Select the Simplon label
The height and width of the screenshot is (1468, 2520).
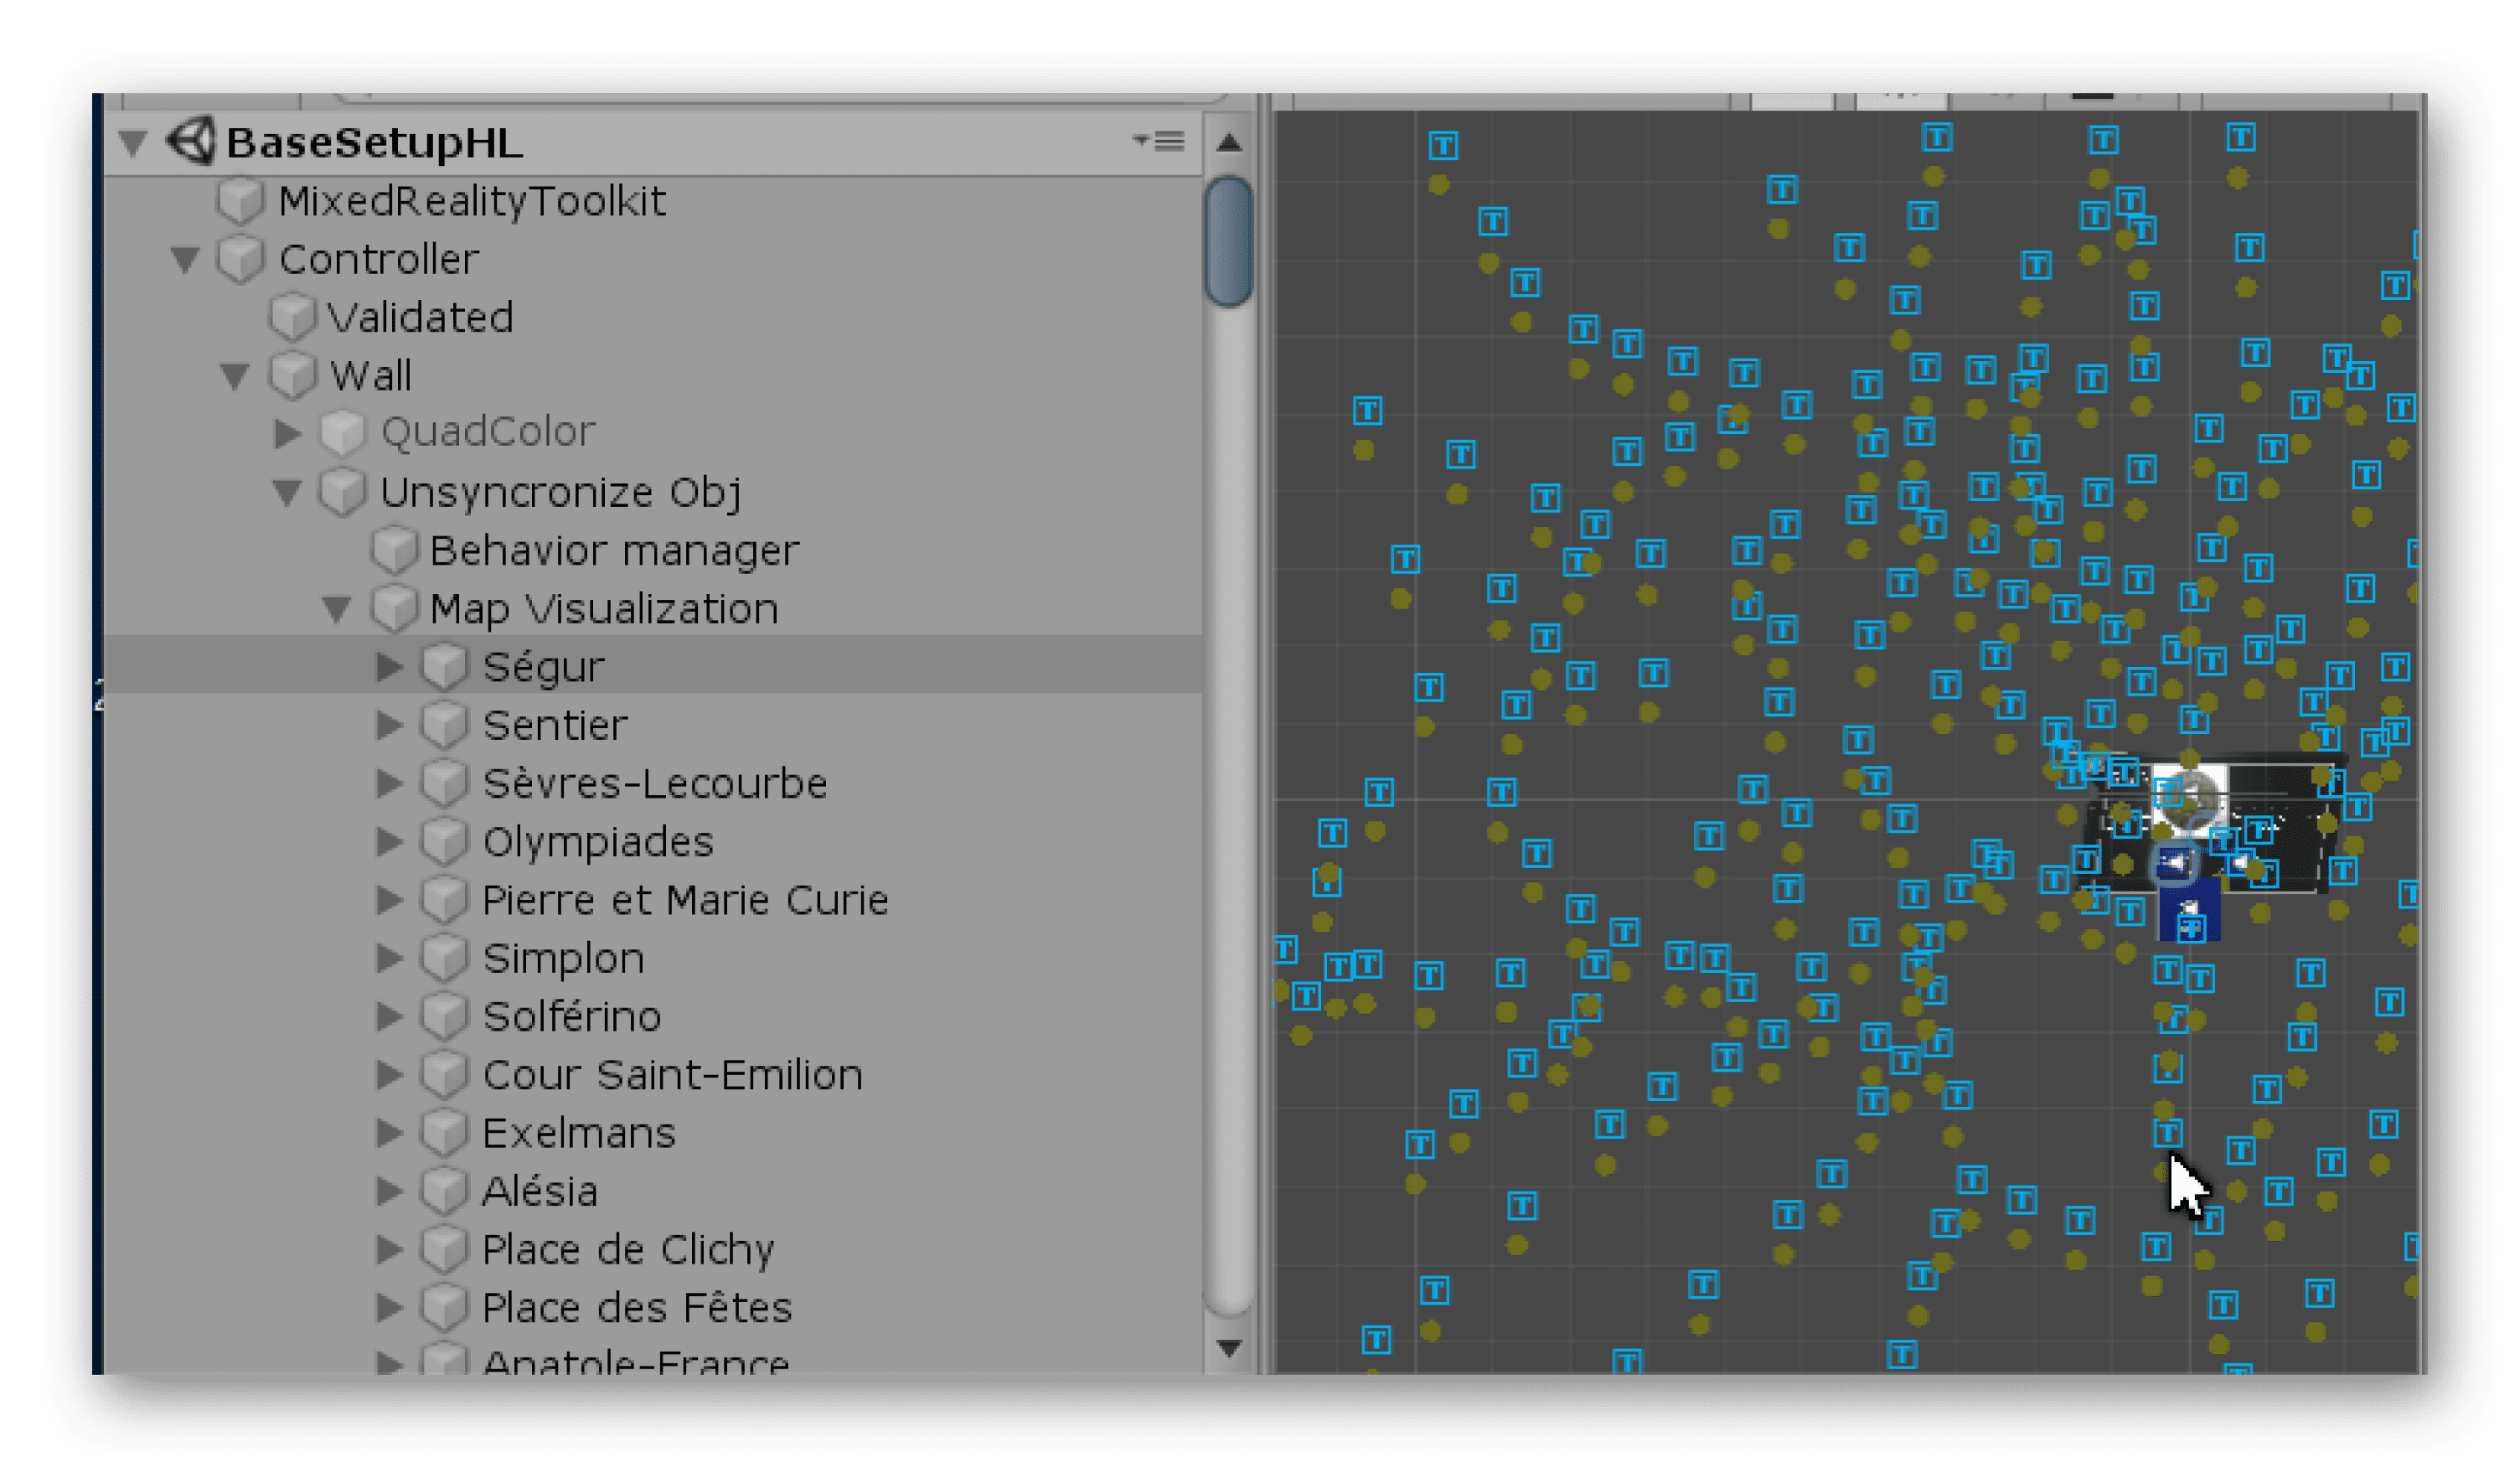[564, 960]
